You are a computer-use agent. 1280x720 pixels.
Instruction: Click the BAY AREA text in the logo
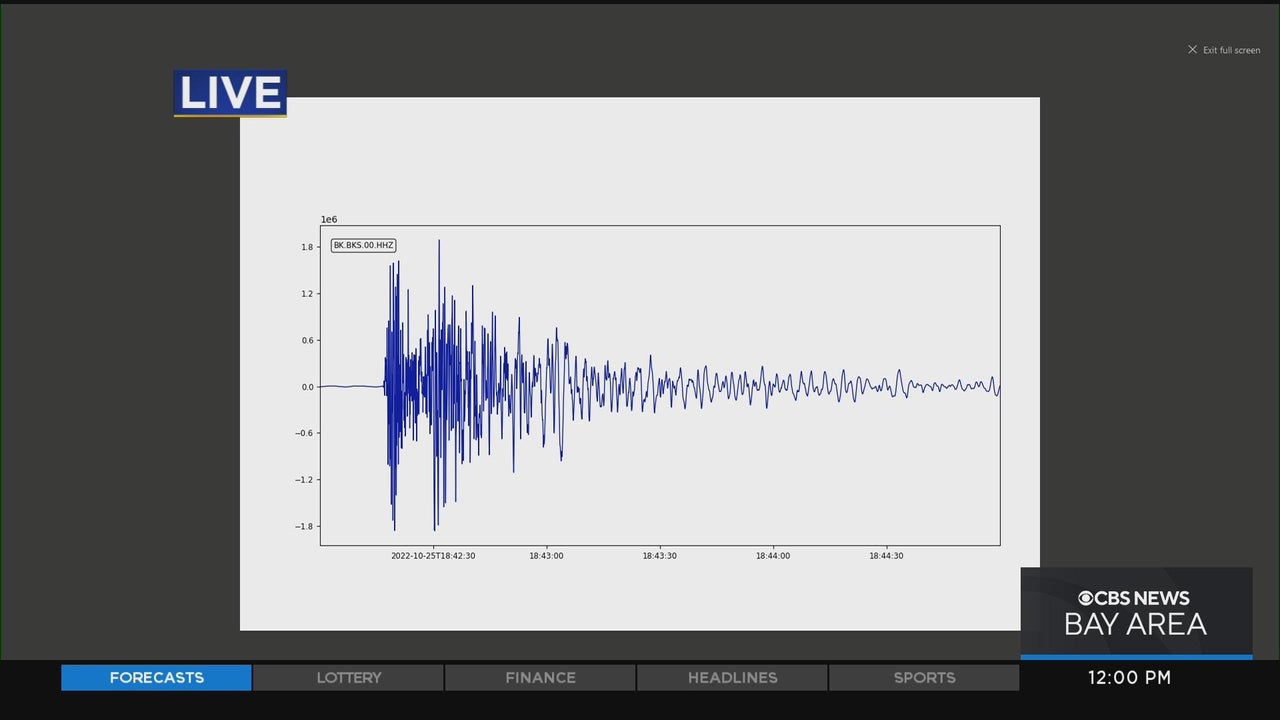click(x=1135, y=625)
